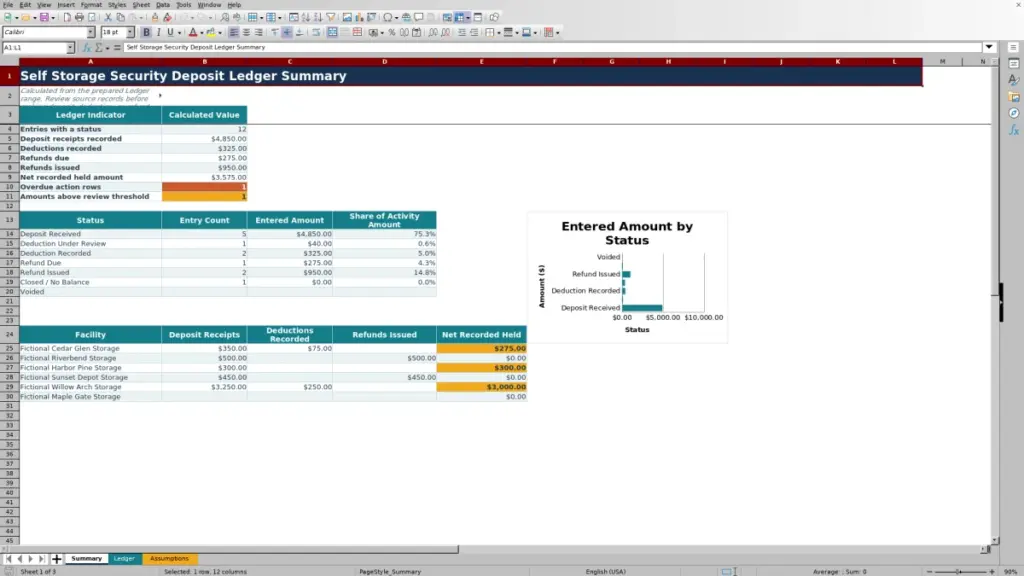Click the AutoFilter funnel icon
The image size is (1024, 576).
(331, 17)
